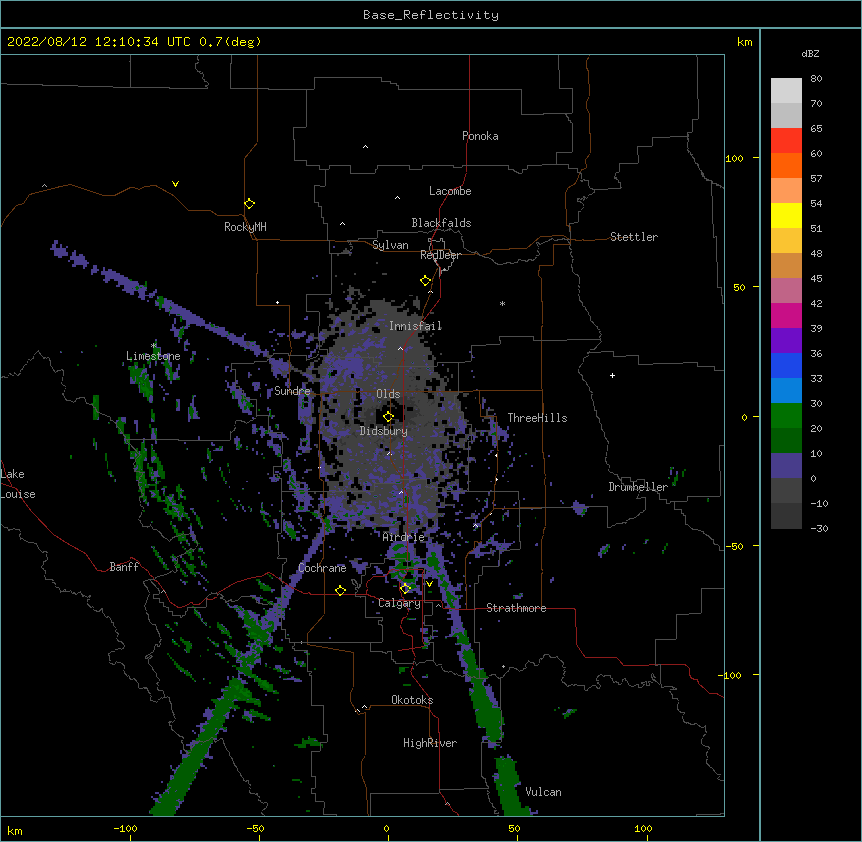Click the Banff label

pos(124,567)
